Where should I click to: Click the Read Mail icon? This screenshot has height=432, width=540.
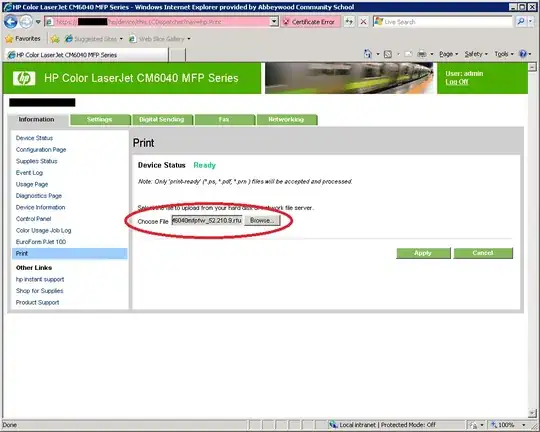[x=408, y=54]
